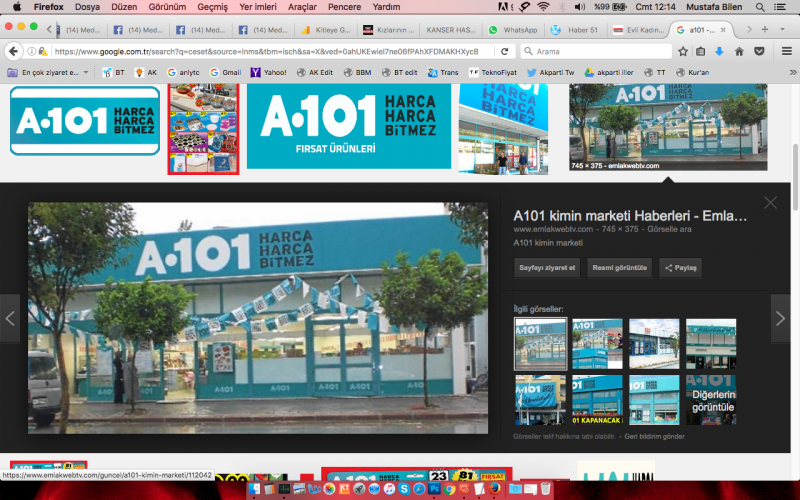Launch Photoshop from the Dock
The width and height of the screenshot is (800, 500).
[434, 489]
